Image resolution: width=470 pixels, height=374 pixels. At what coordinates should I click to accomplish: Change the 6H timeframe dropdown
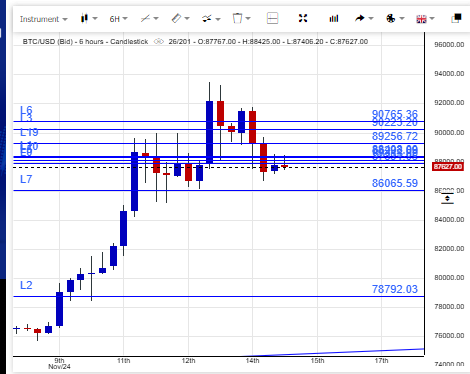[x=118, y=19]
